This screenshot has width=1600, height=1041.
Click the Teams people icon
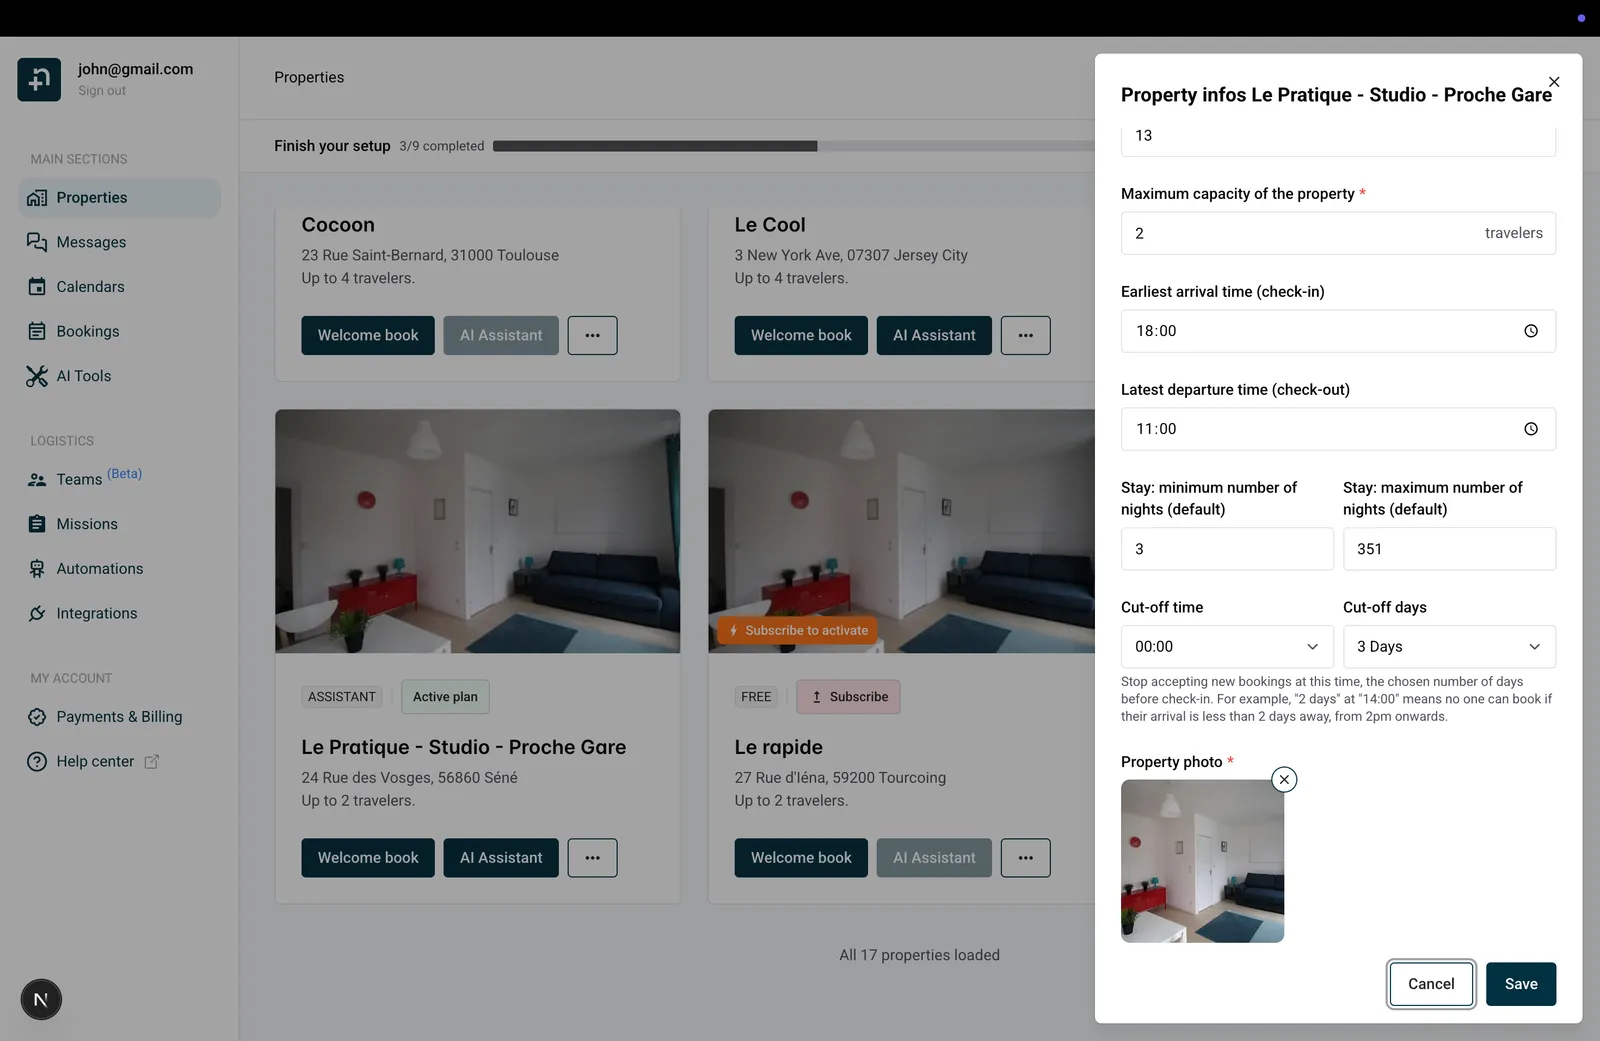tap(37, 480)
